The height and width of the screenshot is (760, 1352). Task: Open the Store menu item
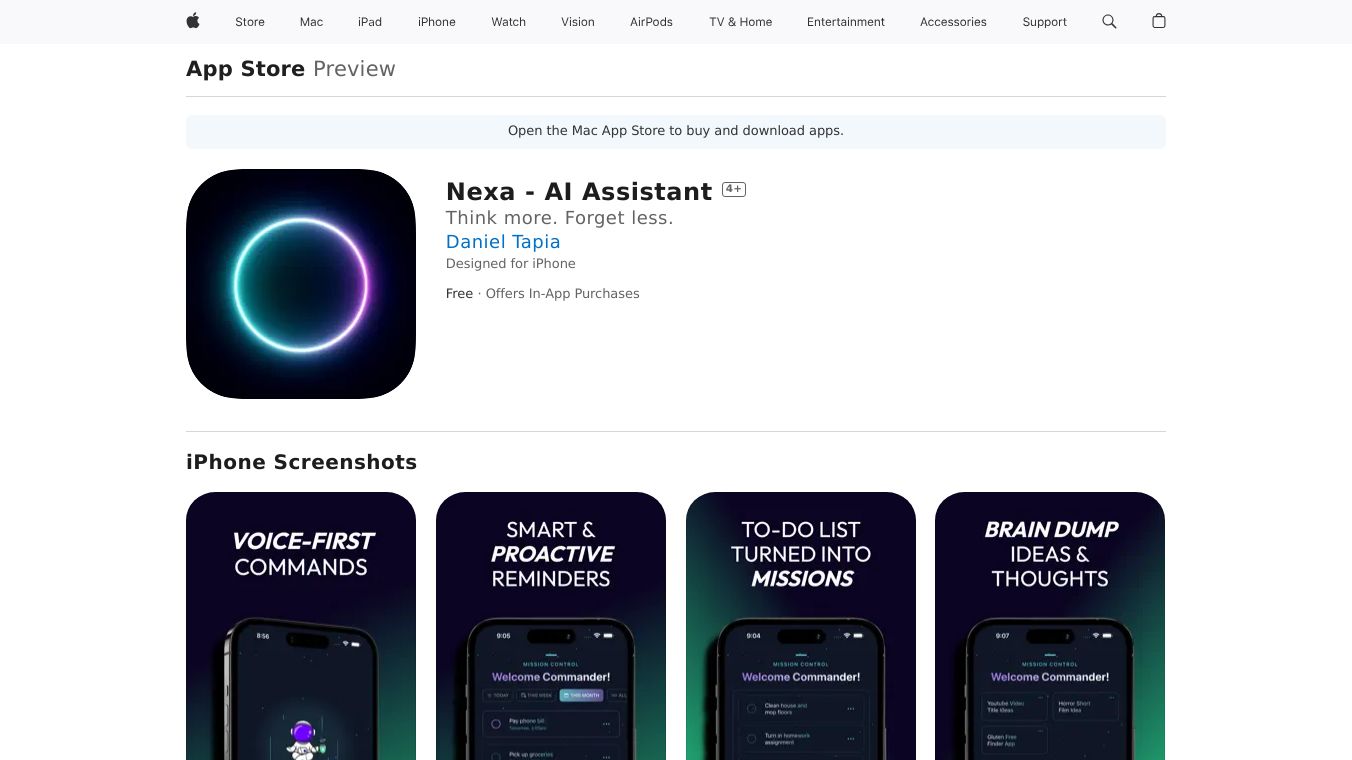pos(250,22)
